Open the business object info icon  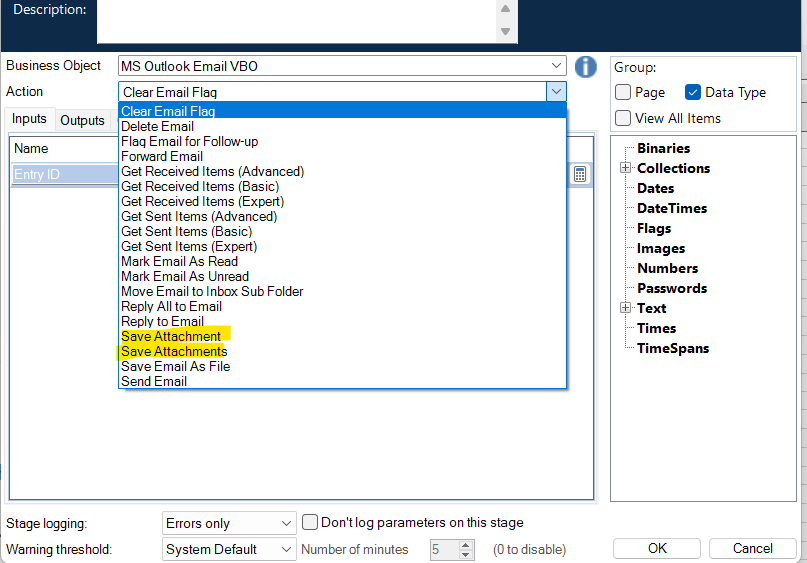pyautogui.click(x=586, y=67)
